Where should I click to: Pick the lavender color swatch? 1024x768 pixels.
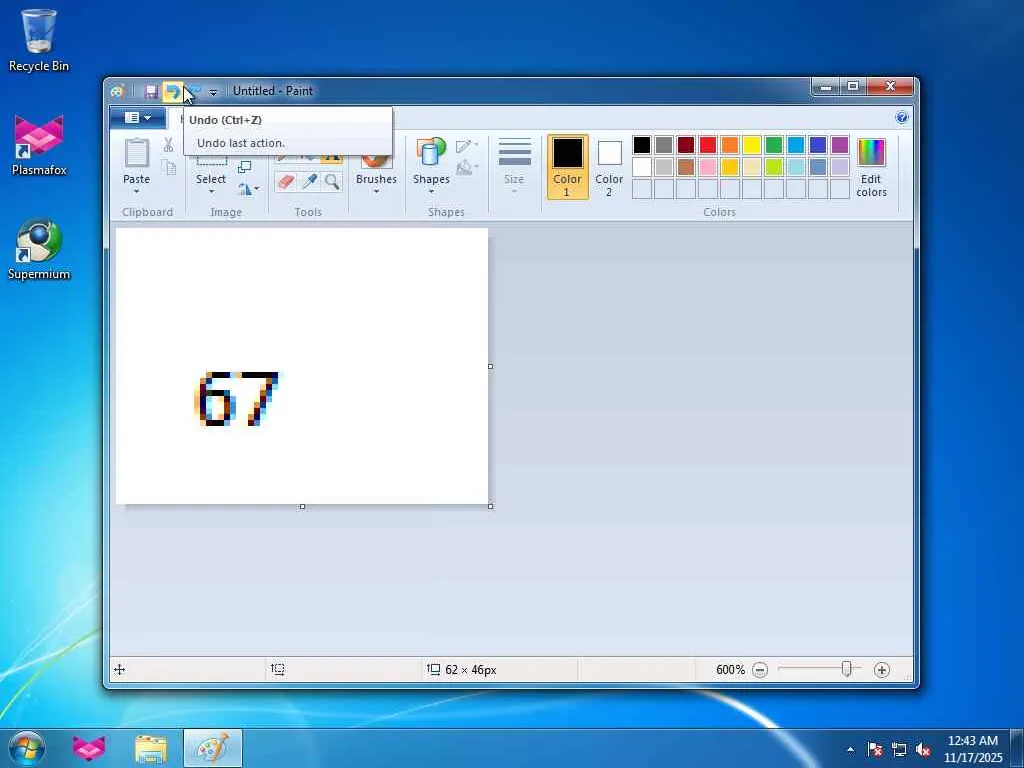(x=840, y=167)
